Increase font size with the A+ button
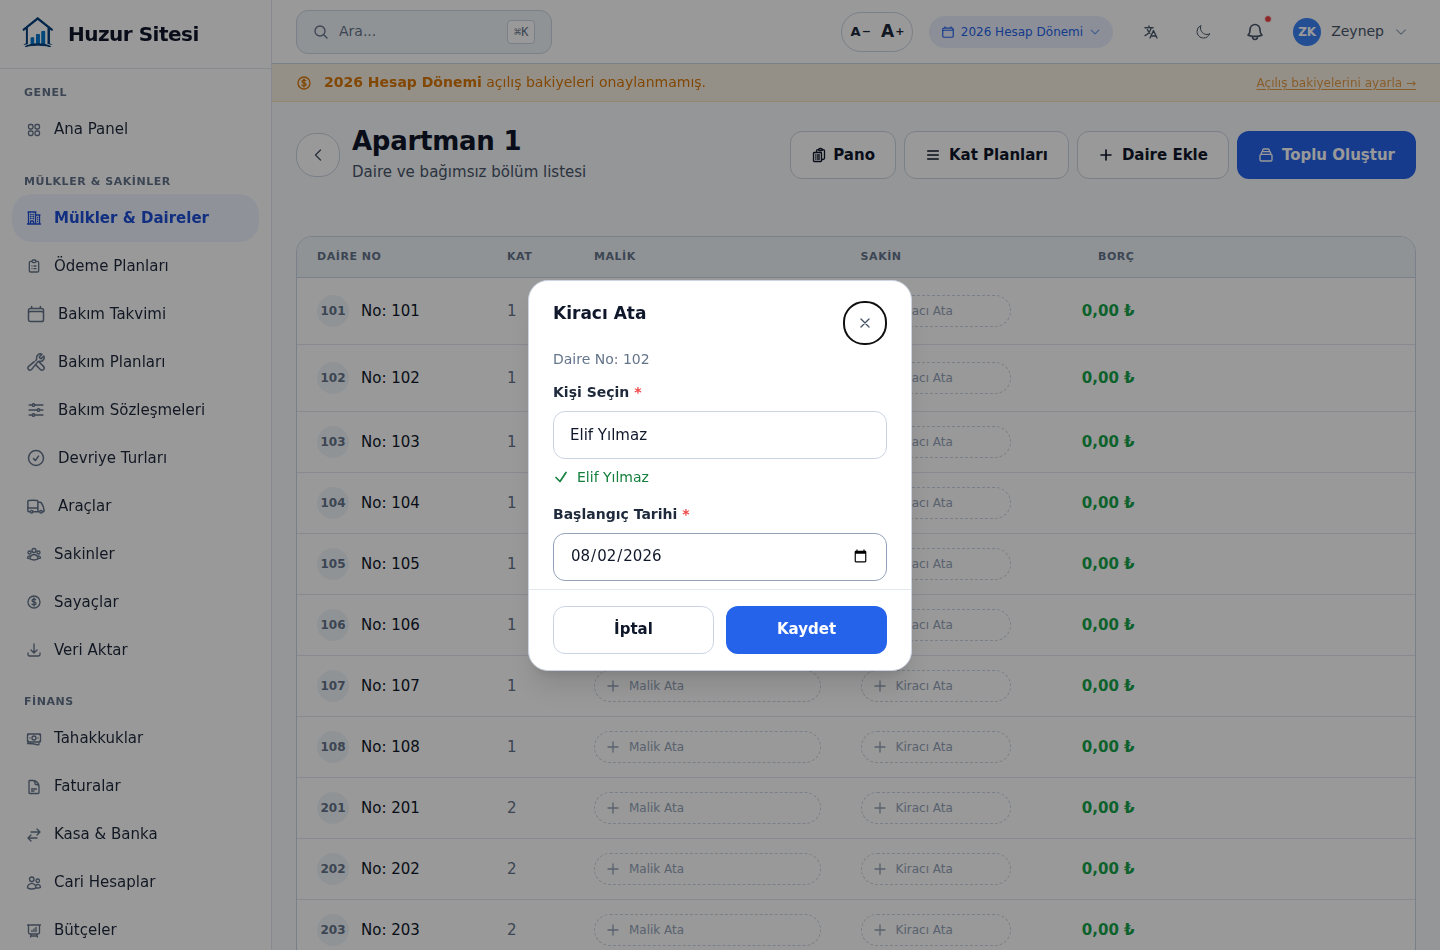This screenshot has width=1440, height=950. [893, 32]
